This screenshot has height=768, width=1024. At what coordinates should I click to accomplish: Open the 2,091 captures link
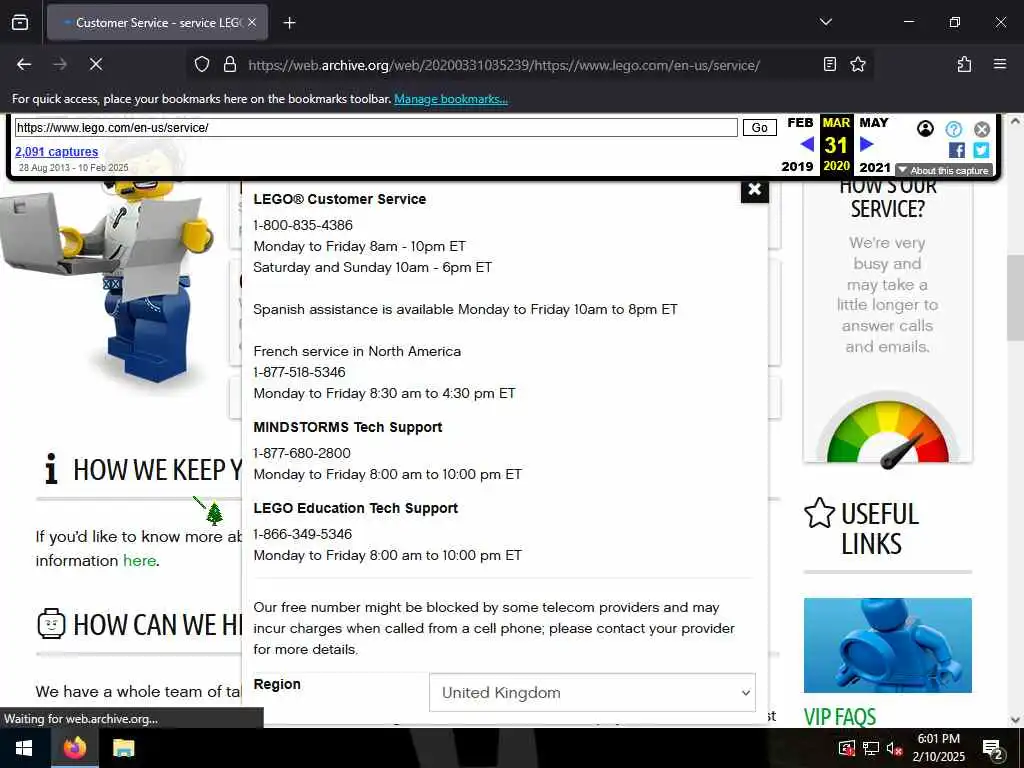point(57,152)
